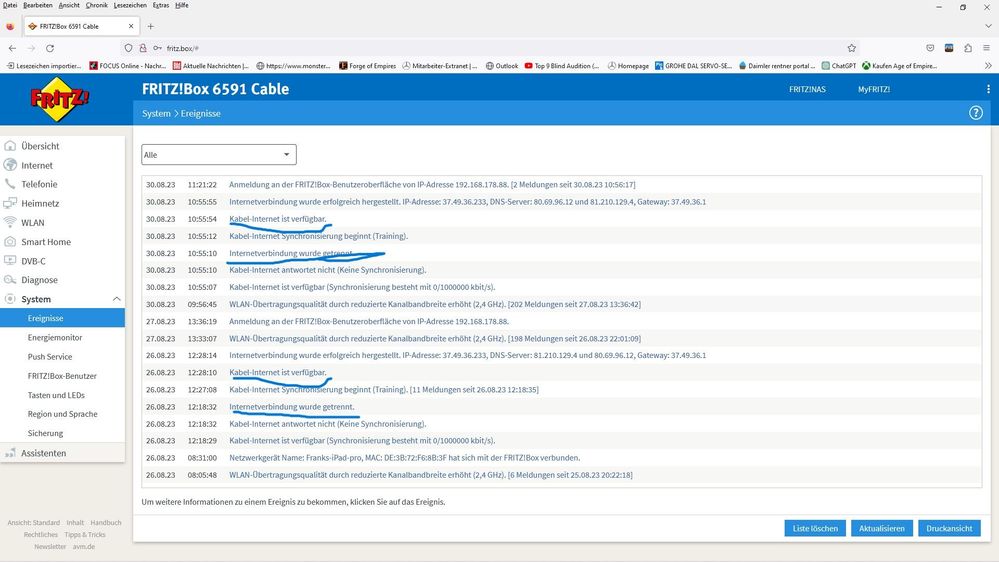Click the DVB-C television icon
Screen dimensions: 999x562
10,261
